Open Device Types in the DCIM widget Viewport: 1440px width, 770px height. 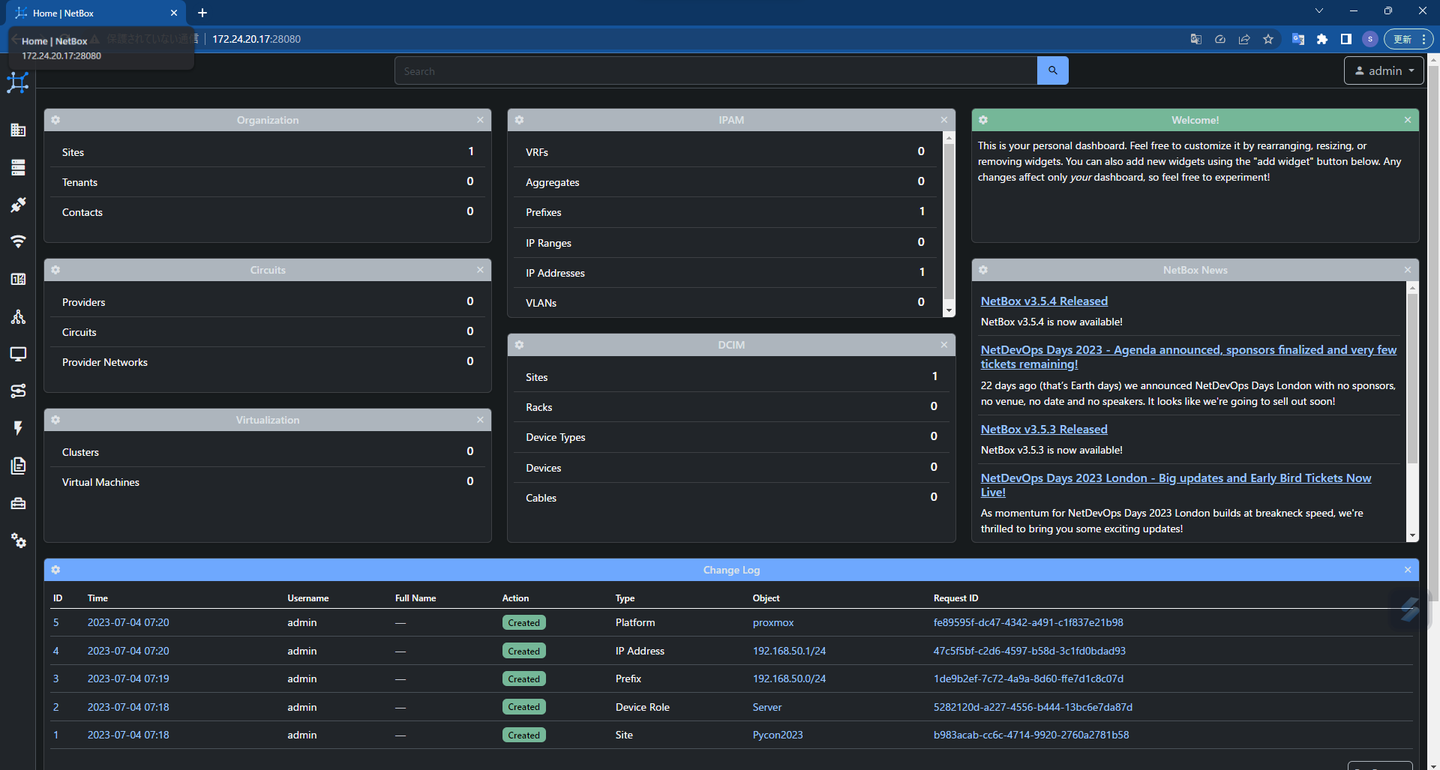(556, 437)
